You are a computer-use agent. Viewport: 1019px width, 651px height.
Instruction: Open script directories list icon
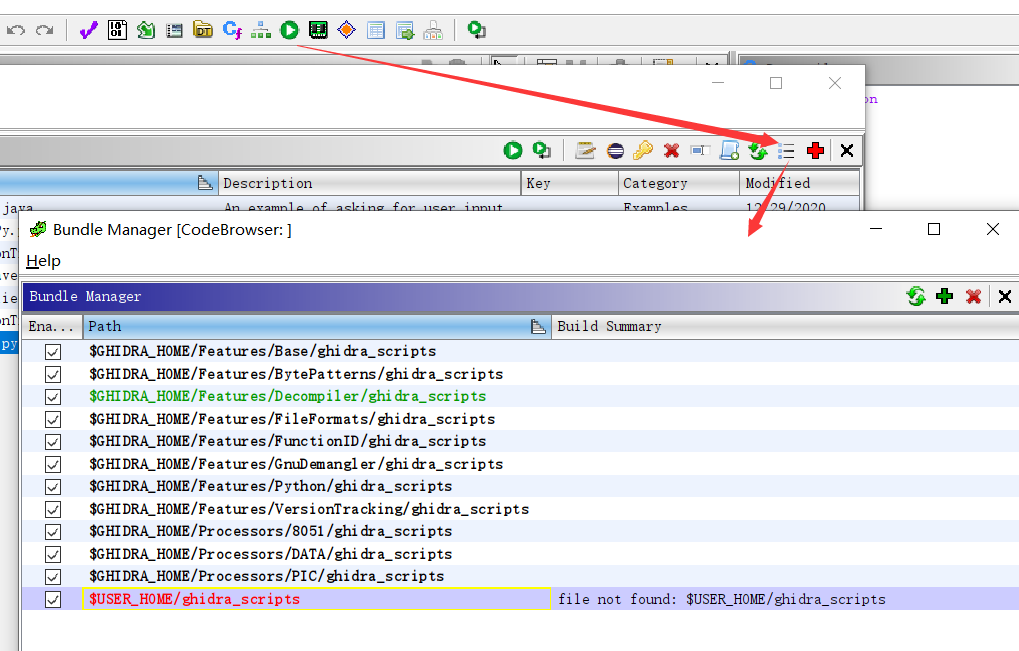[786, 151]
